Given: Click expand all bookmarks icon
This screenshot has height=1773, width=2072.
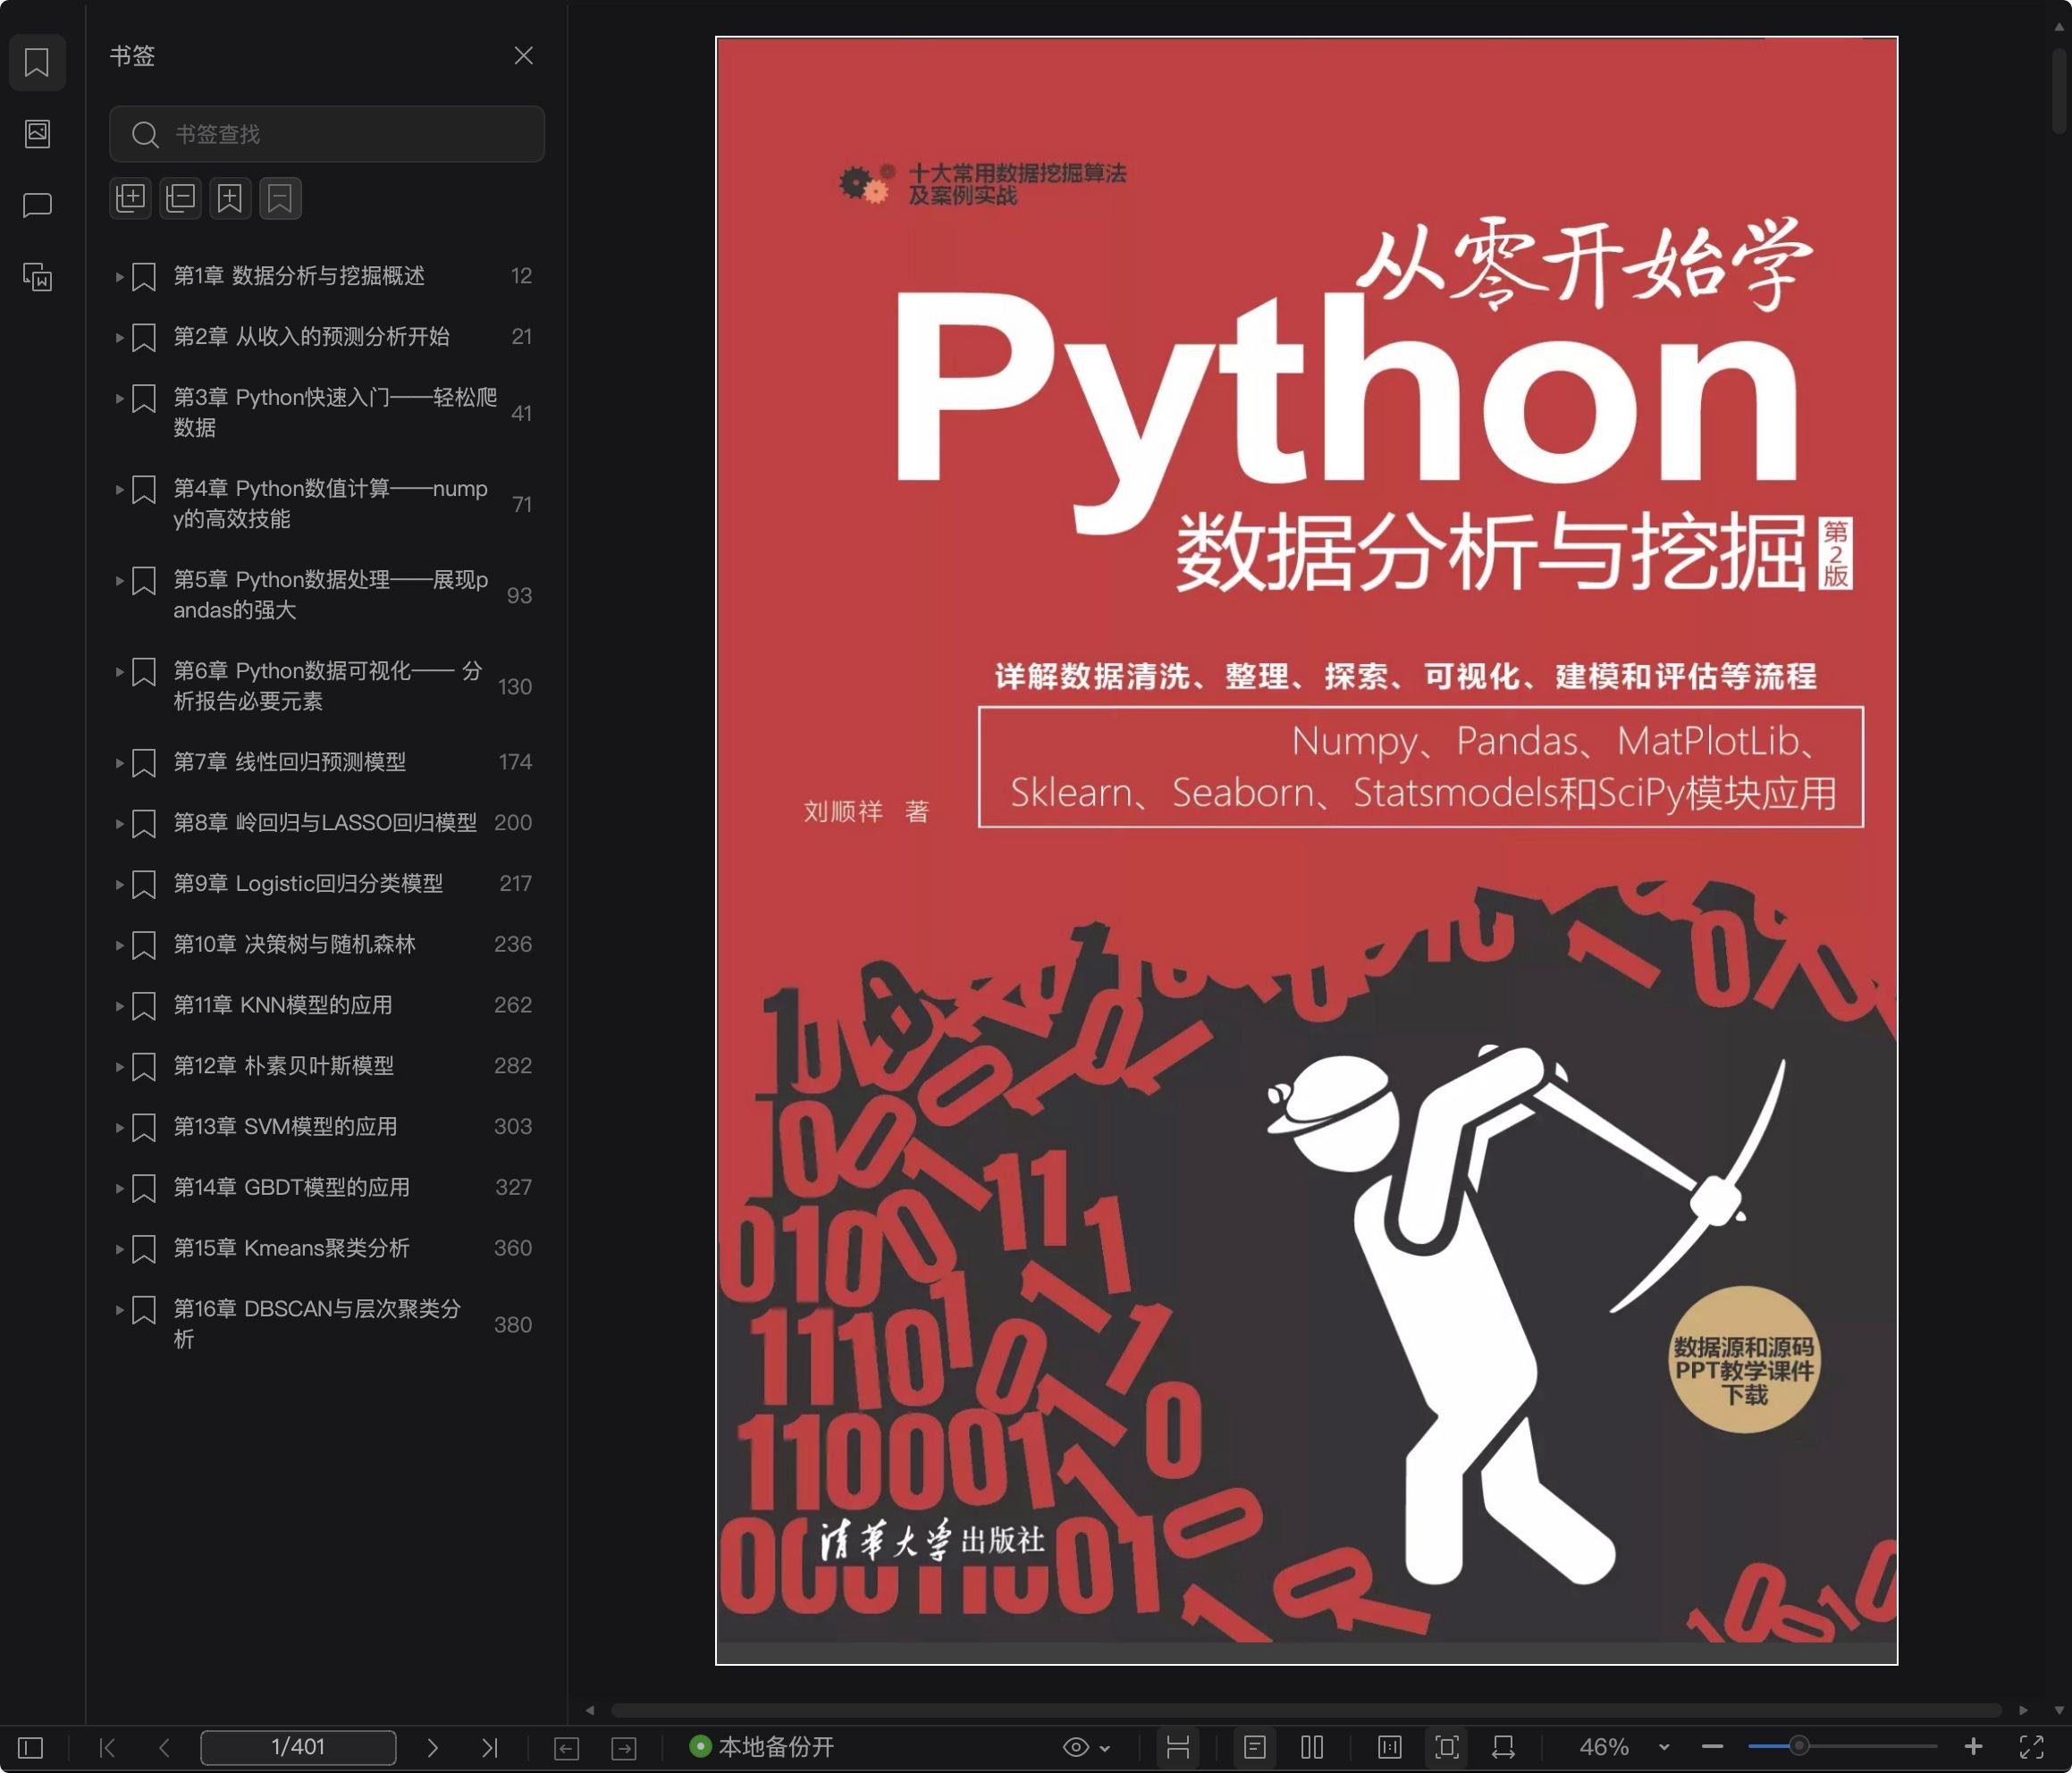Looking at the screenshot, I should 131,198.
